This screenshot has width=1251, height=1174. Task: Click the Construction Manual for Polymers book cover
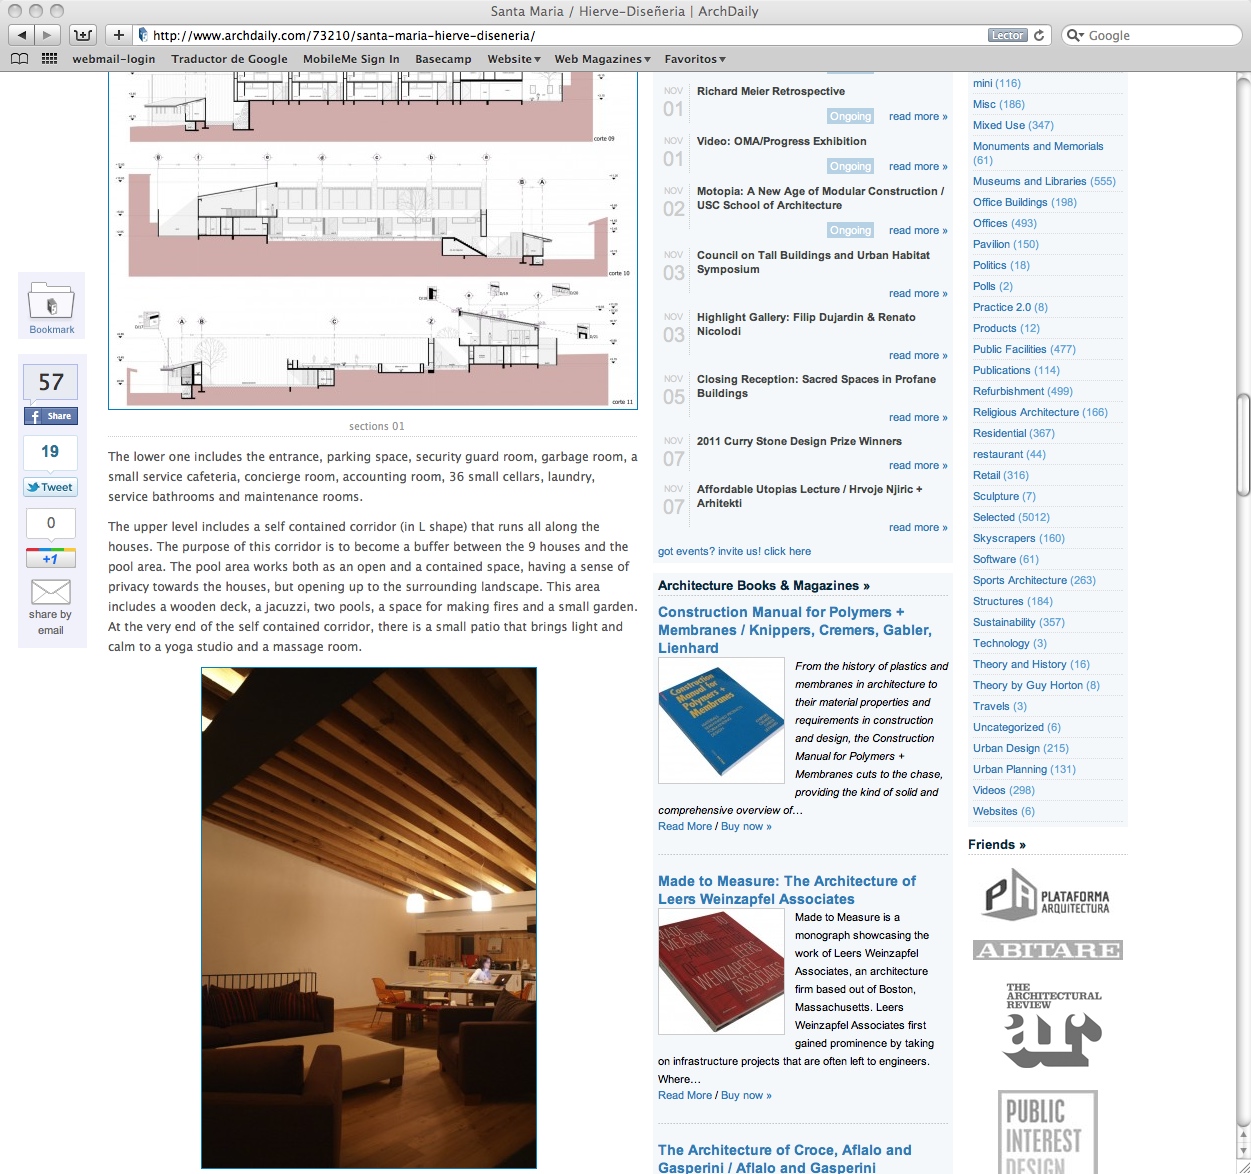tap(721, 720)
